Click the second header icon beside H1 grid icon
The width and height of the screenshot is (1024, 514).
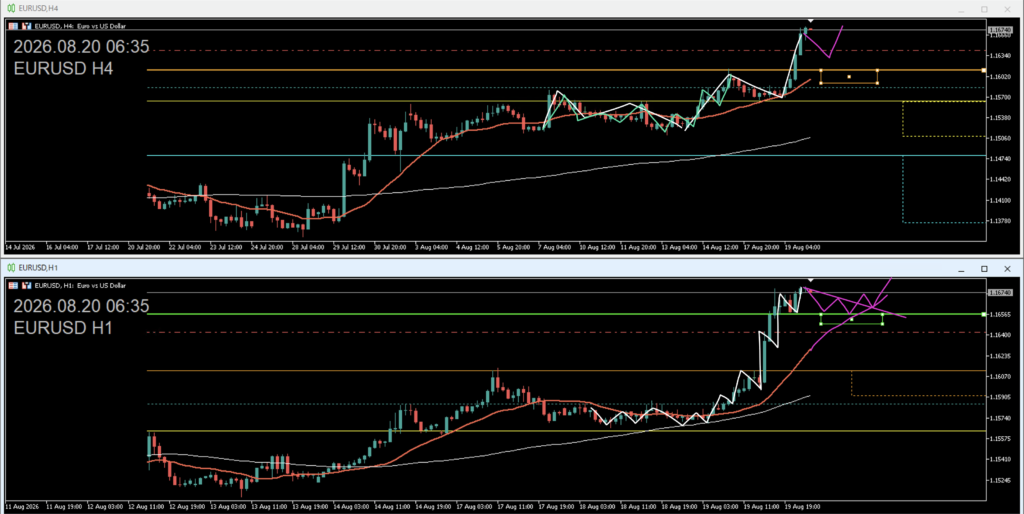click(x=27, y=285)
